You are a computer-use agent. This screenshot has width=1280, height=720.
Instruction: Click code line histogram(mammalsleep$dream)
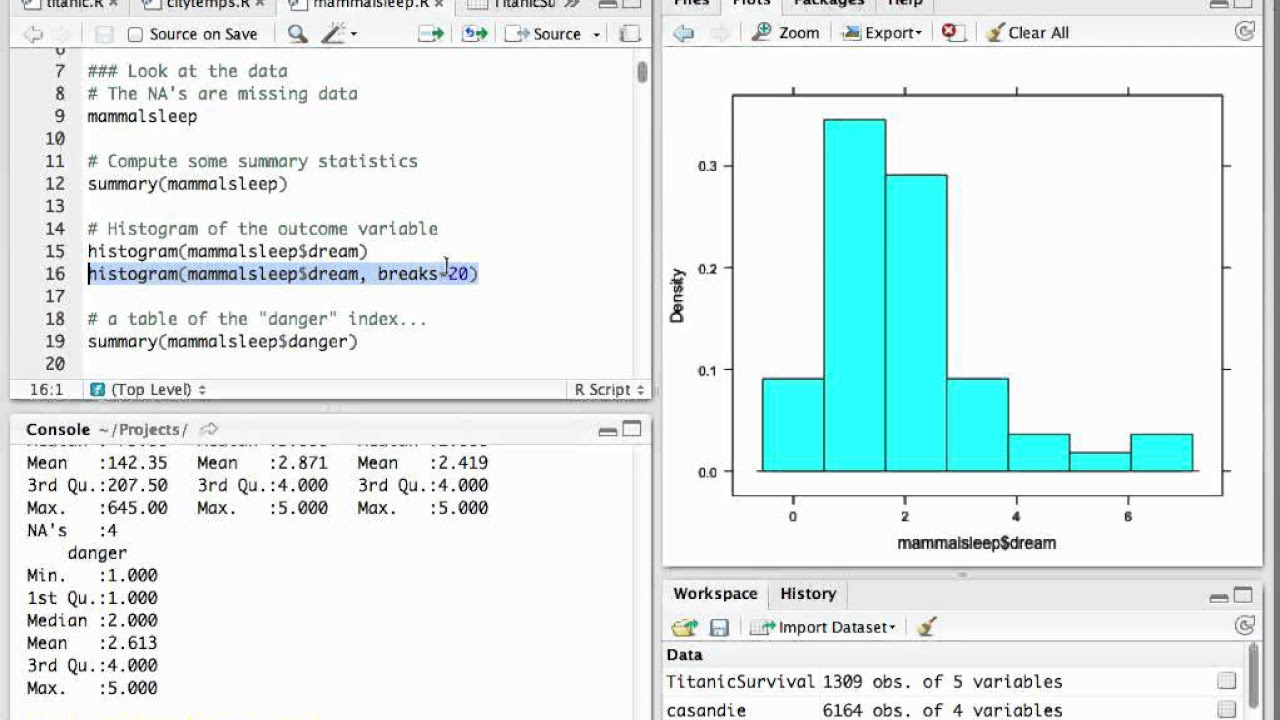click(x=227, y=251)
